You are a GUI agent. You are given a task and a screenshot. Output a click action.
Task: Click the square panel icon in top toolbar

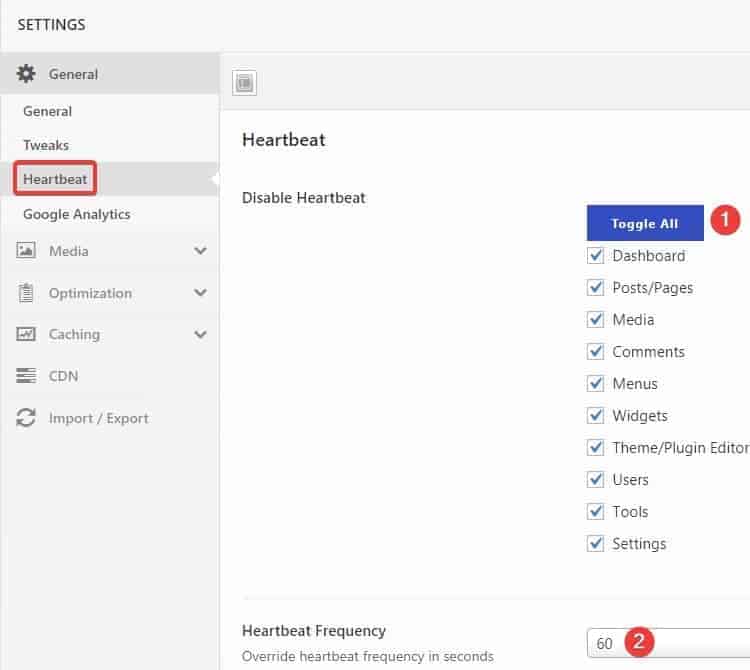click(x=244, y=83)
